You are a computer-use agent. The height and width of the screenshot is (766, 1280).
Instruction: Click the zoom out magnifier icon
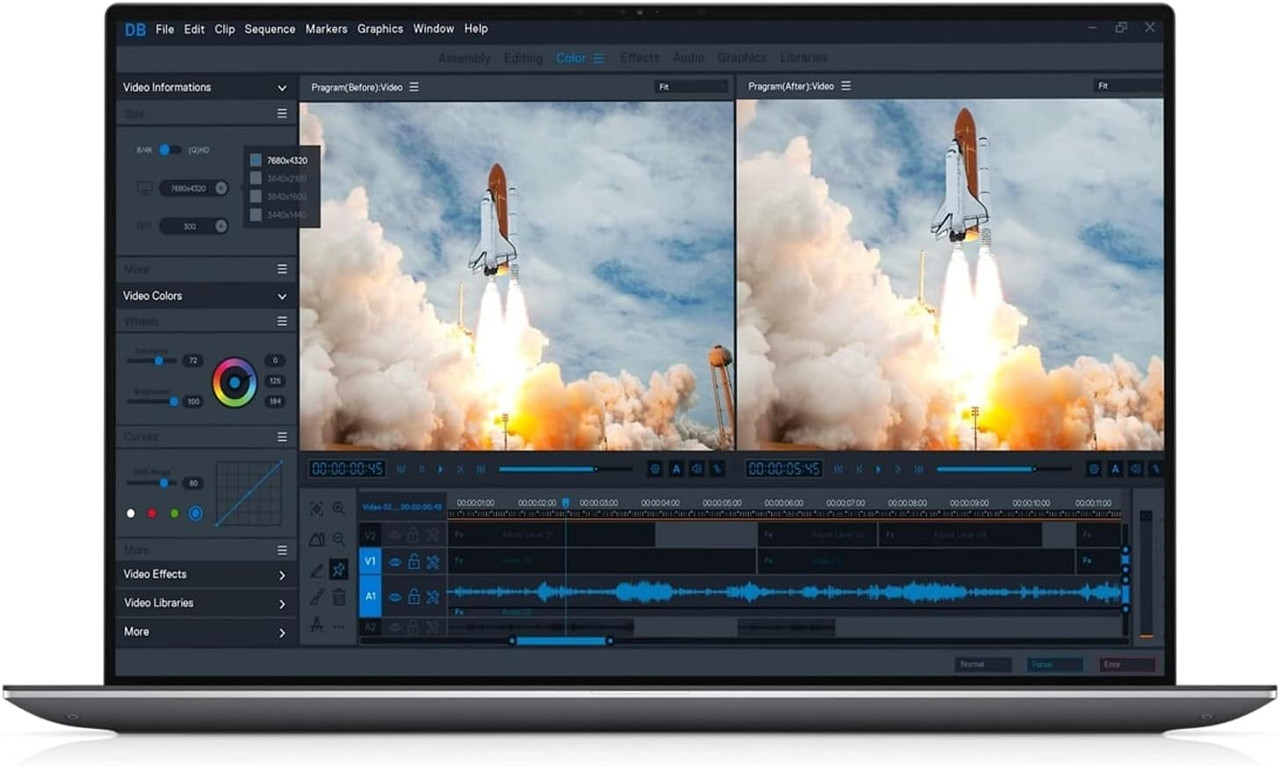[338, 539]
